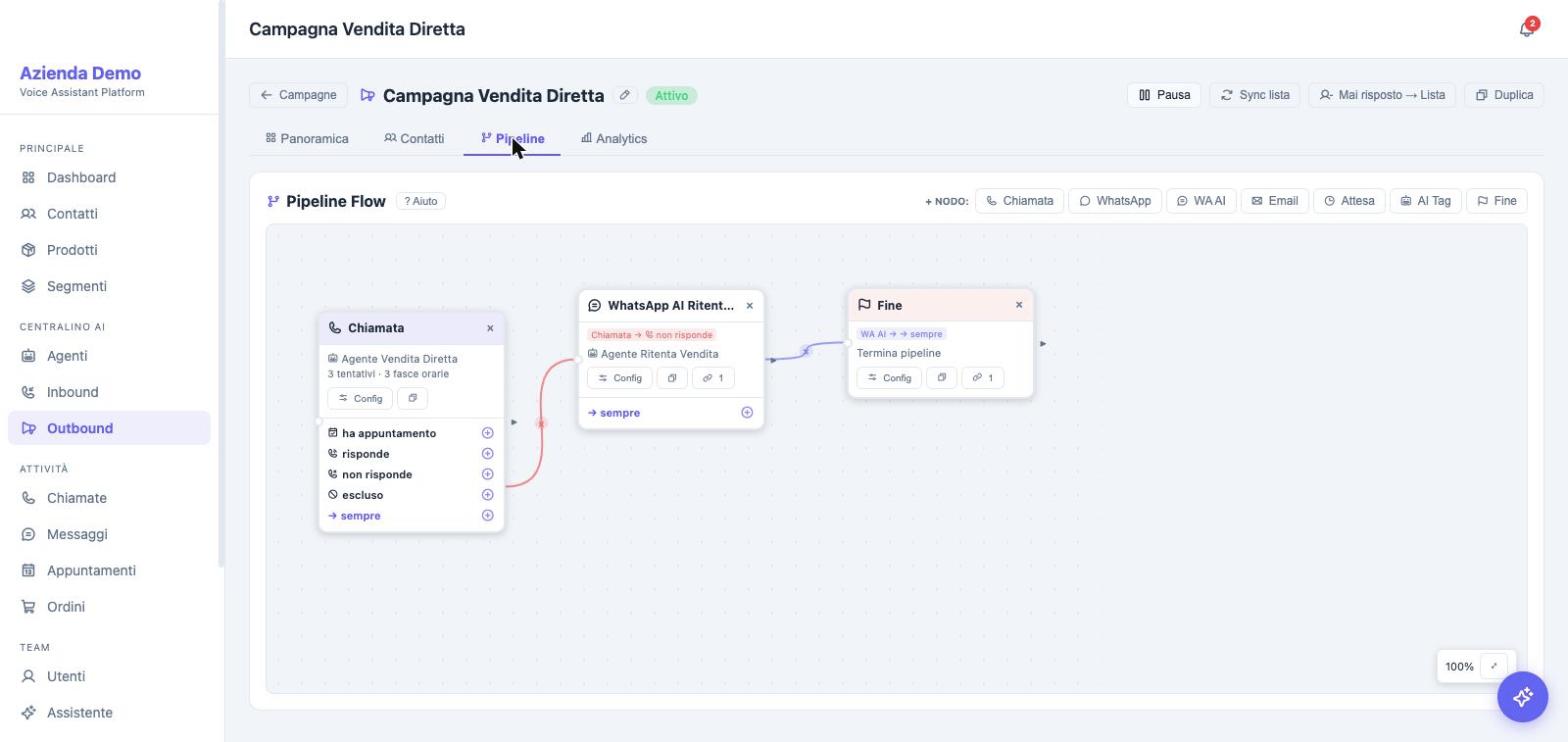1568x742 pixels.
Task: Close the Fine node
Action: point(1019,305)
